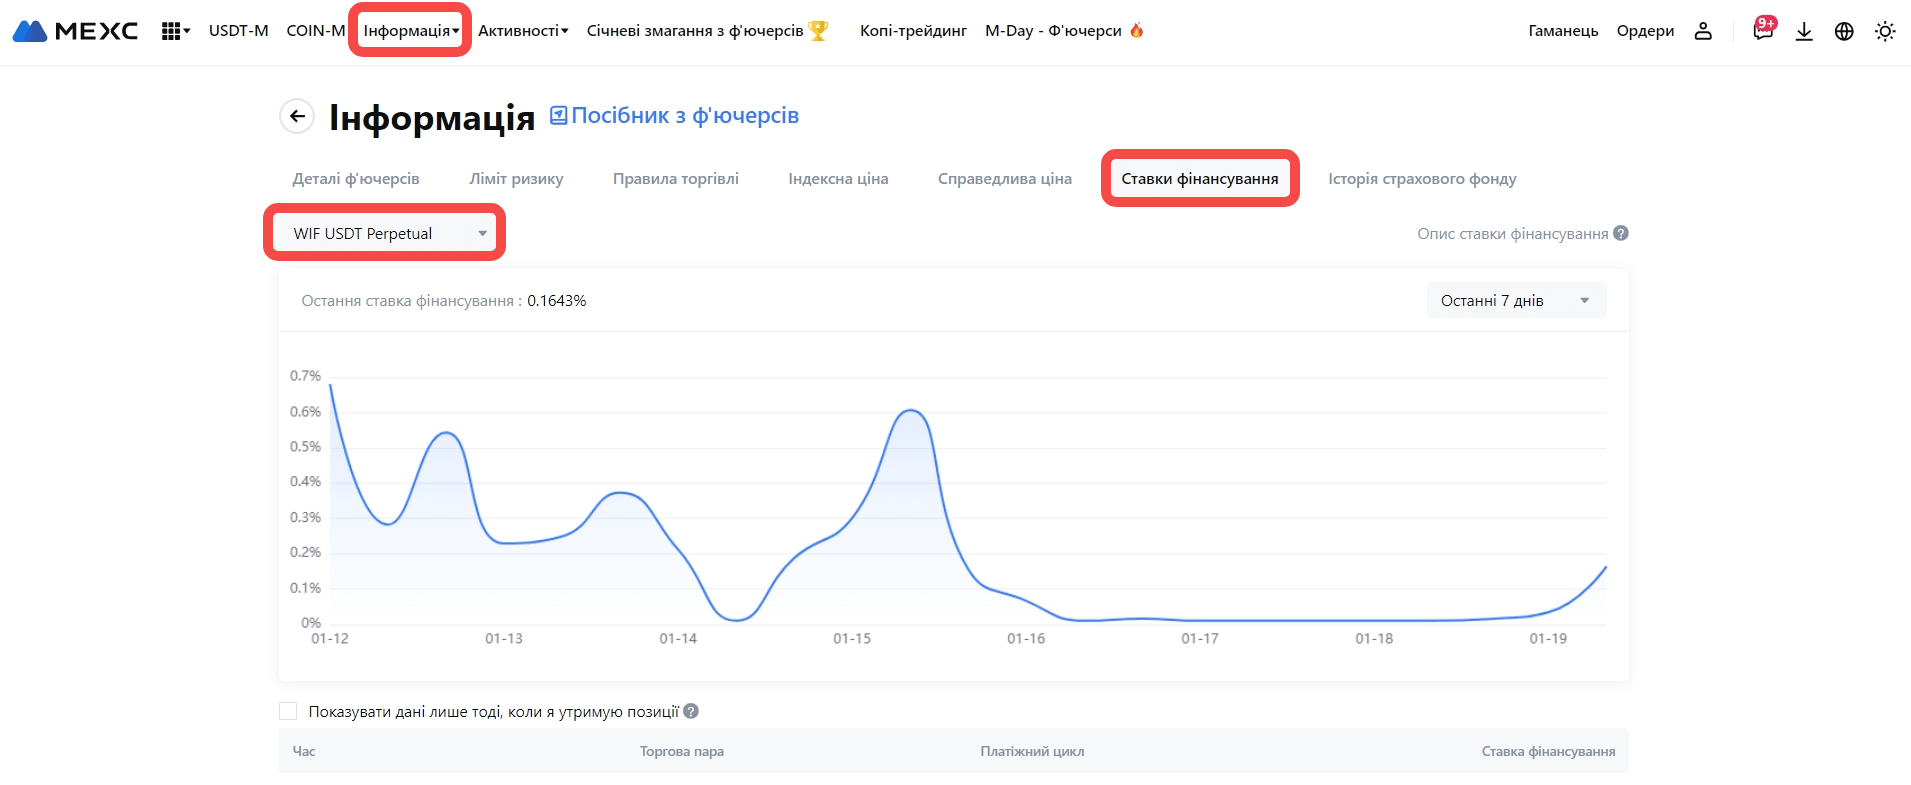Image resolution: width=1911 pixels, height=785 pixels.
Task: Select the Індексна ціна tab
Action: coord(838,179)
